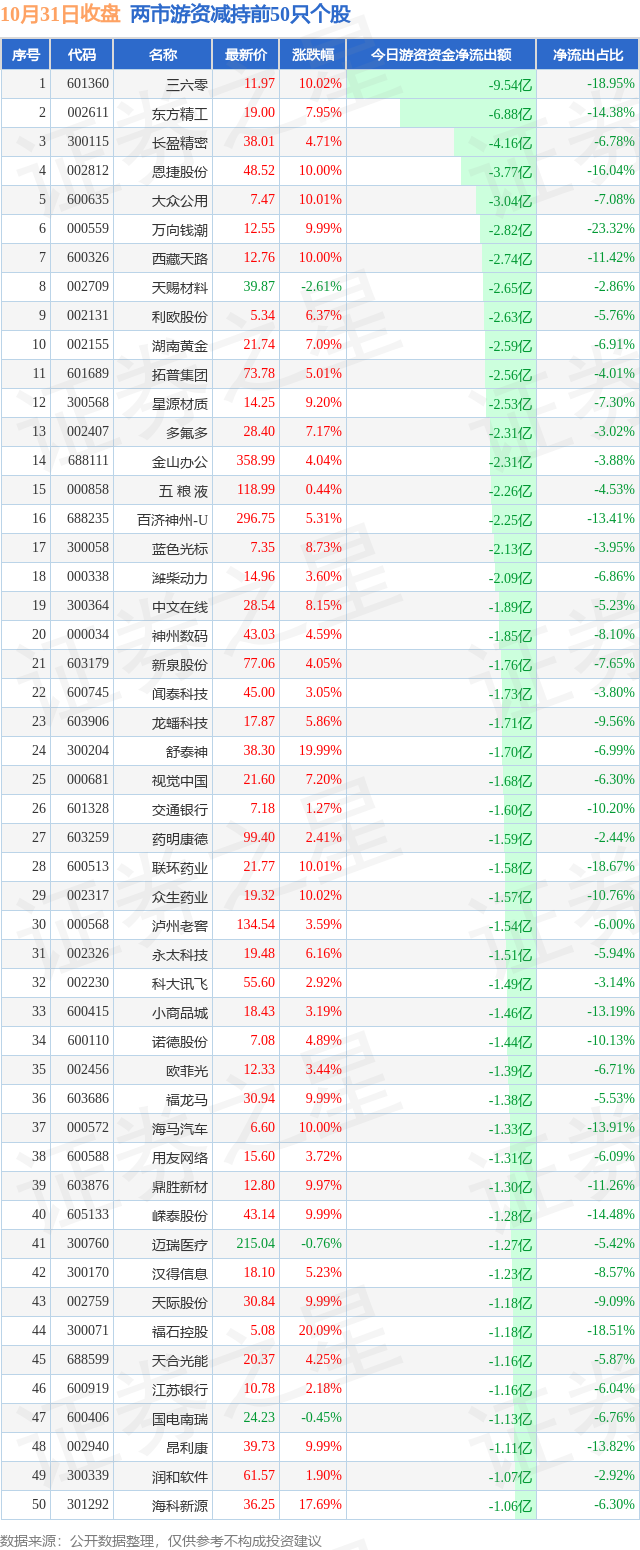Viewport: 640px width, 1550px height.
Task: Click the 最新价 column header
Action: click(x=246, y=55)
